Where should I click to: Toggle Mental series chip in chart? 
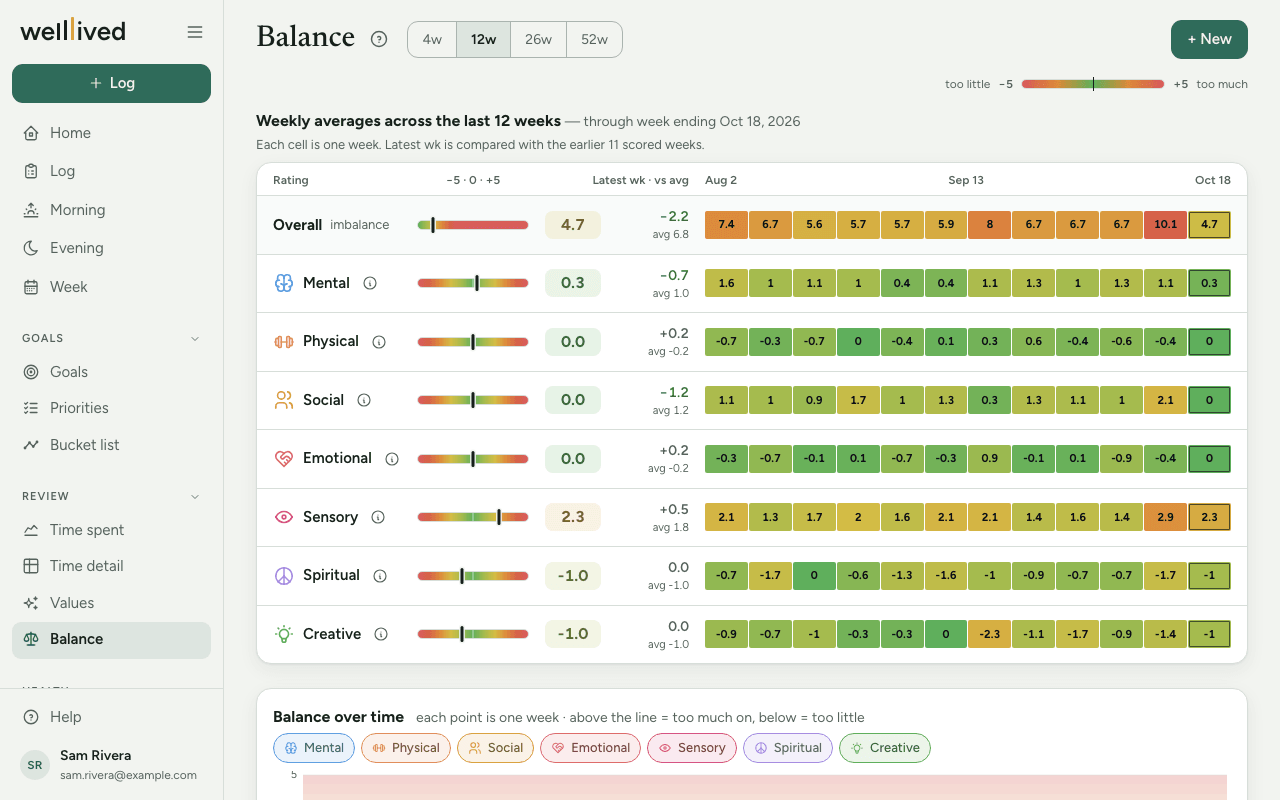[313, 748]
